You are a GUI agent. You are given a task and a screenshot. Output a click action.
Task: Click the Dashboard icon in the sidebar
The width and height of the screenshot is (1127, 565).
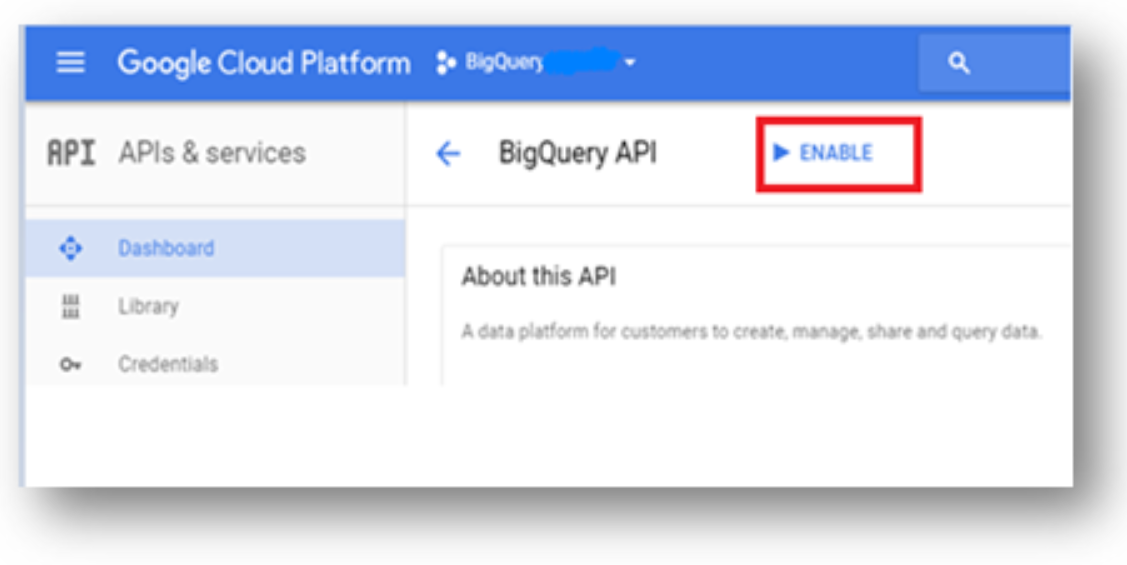pyautogui.click(x=70, y=249)
